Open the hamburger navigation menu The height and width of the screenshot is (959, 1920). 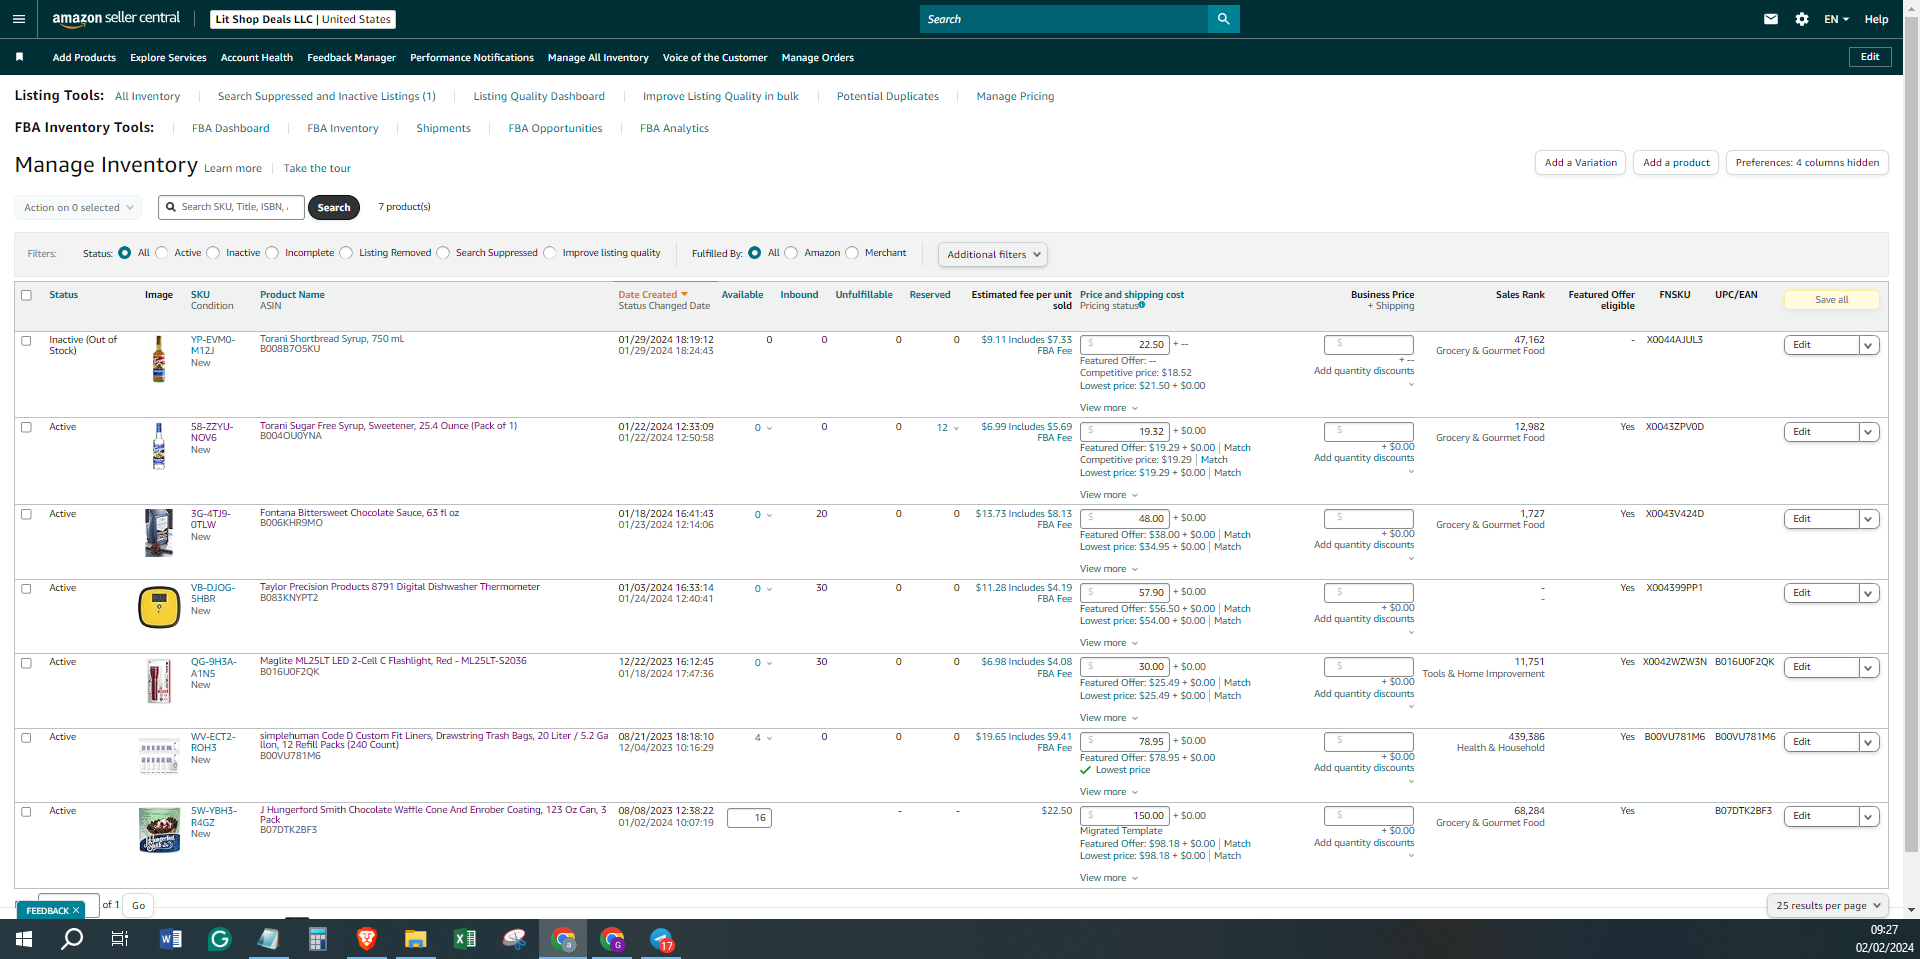19,19
